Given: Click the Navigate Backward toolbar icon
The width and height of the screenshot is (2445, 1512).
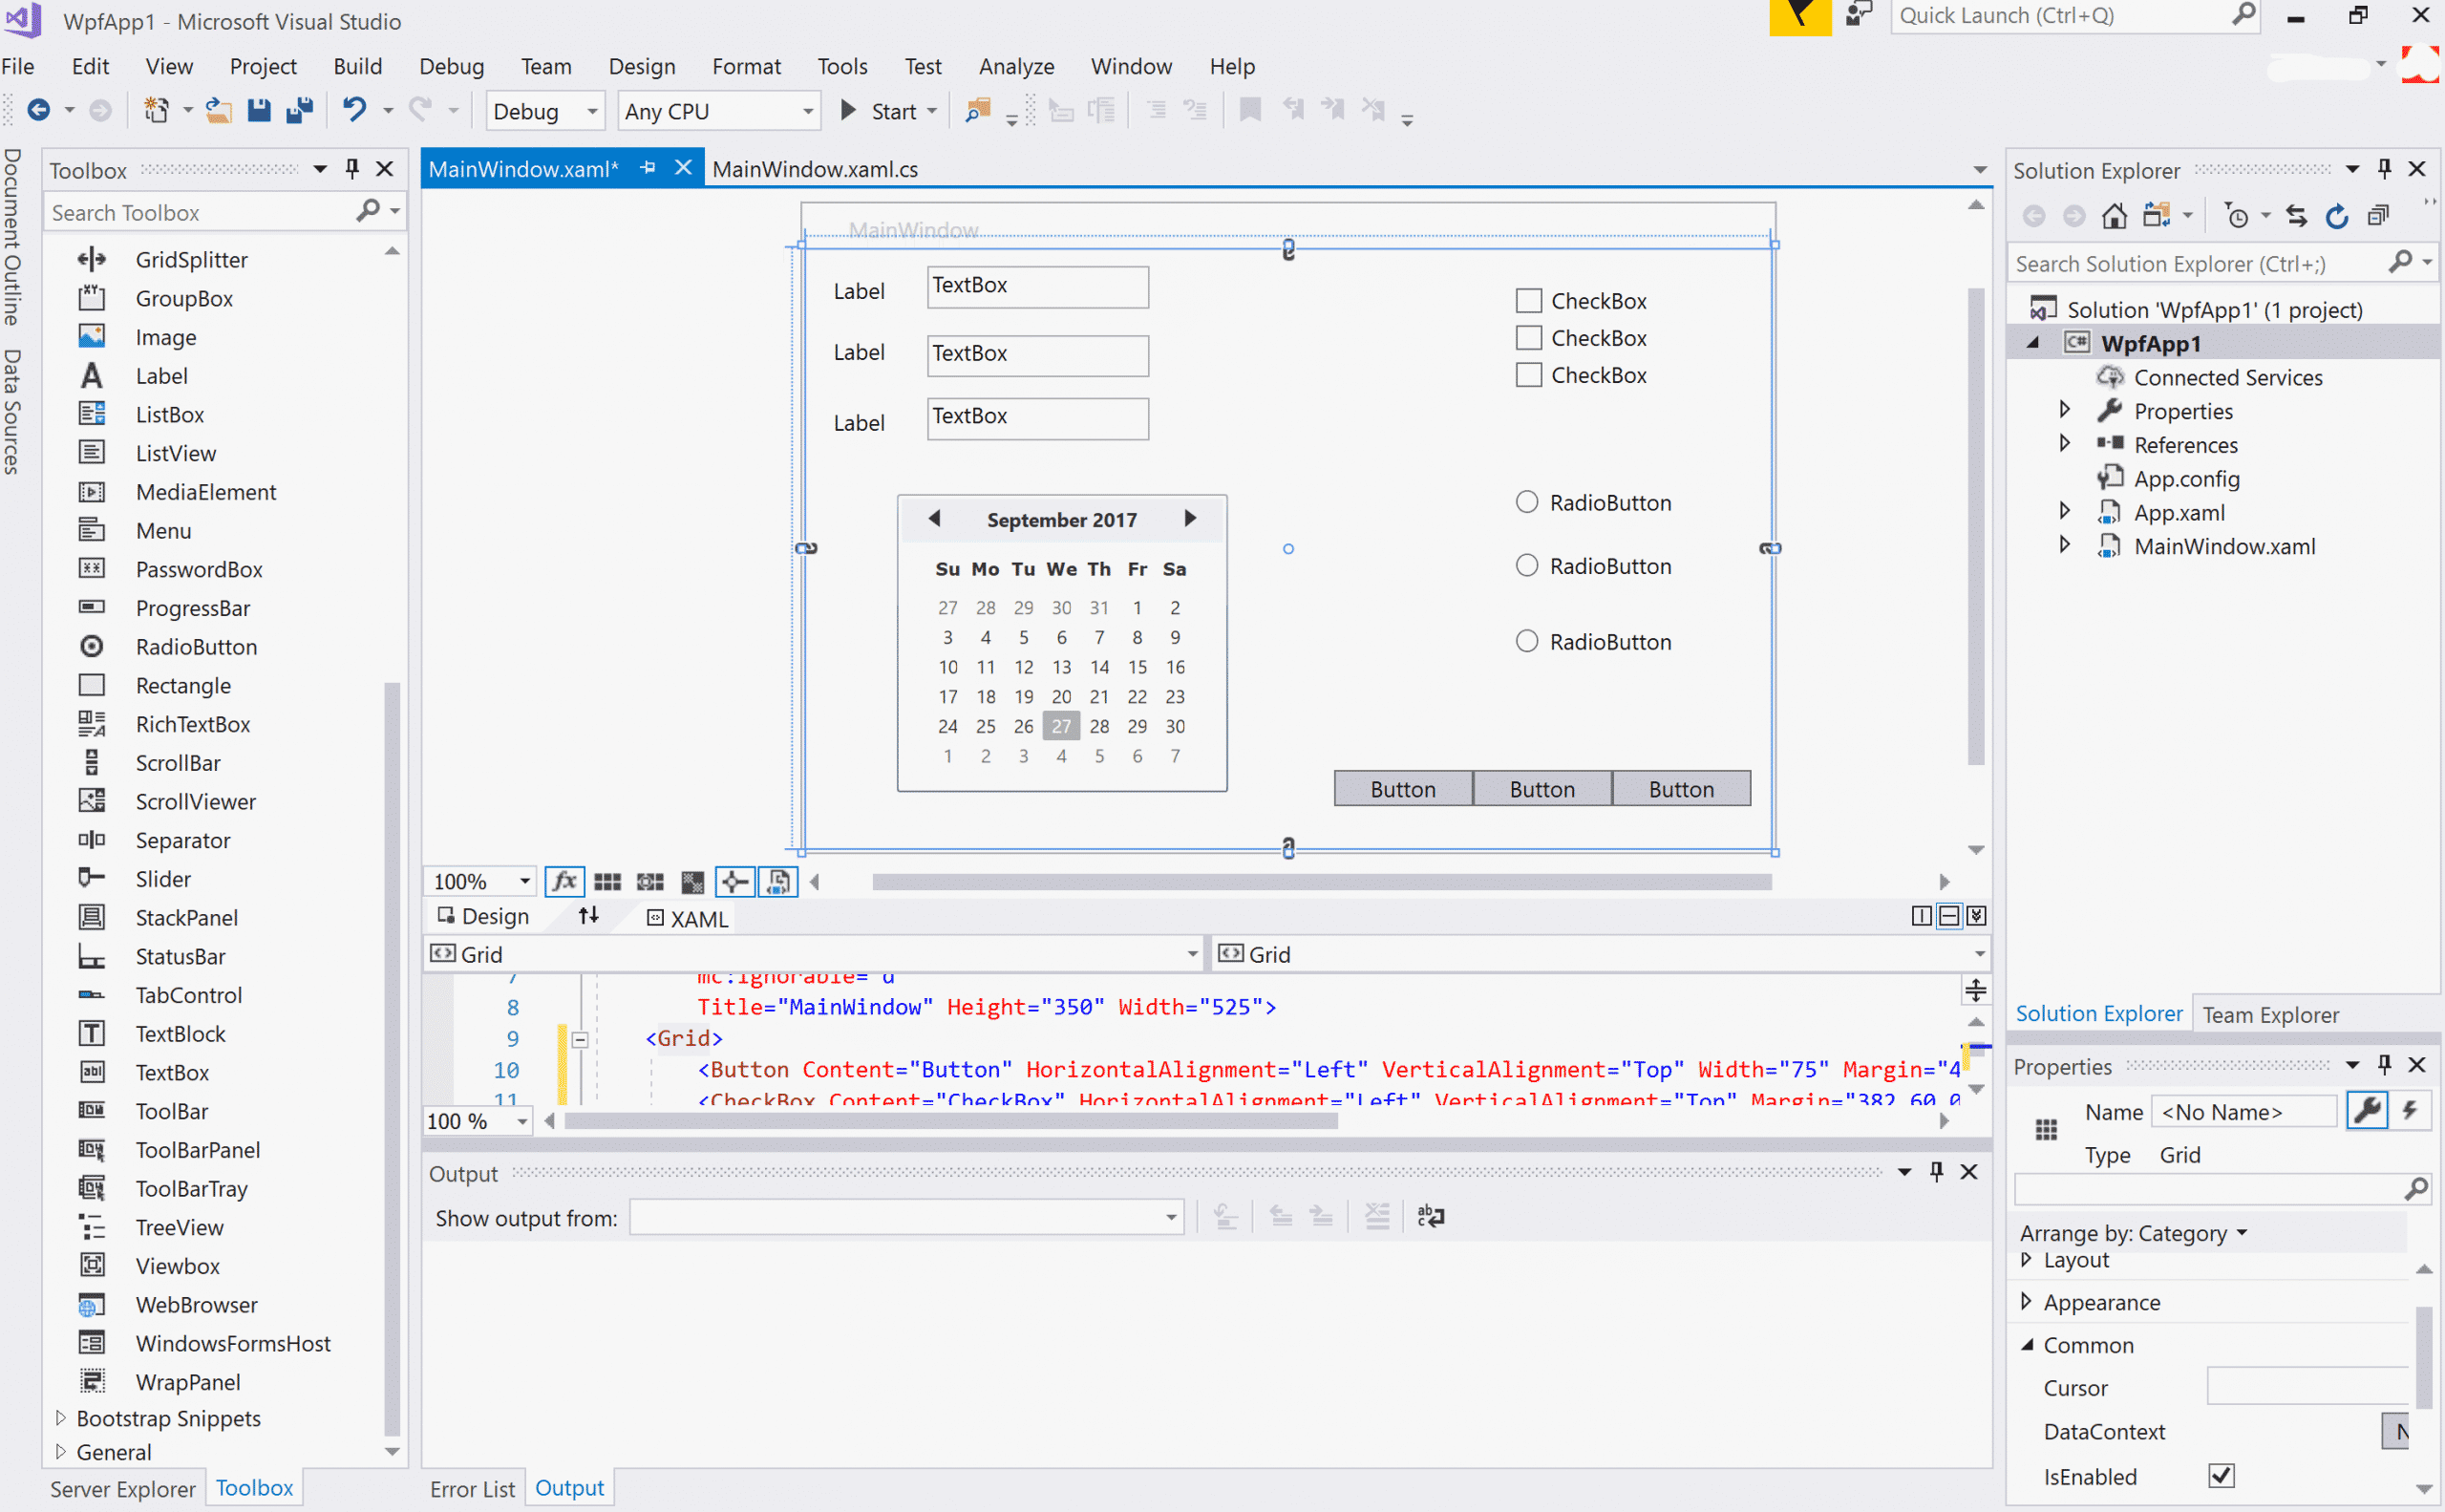Looking at the screenshot, I should (x=39, y=110).
